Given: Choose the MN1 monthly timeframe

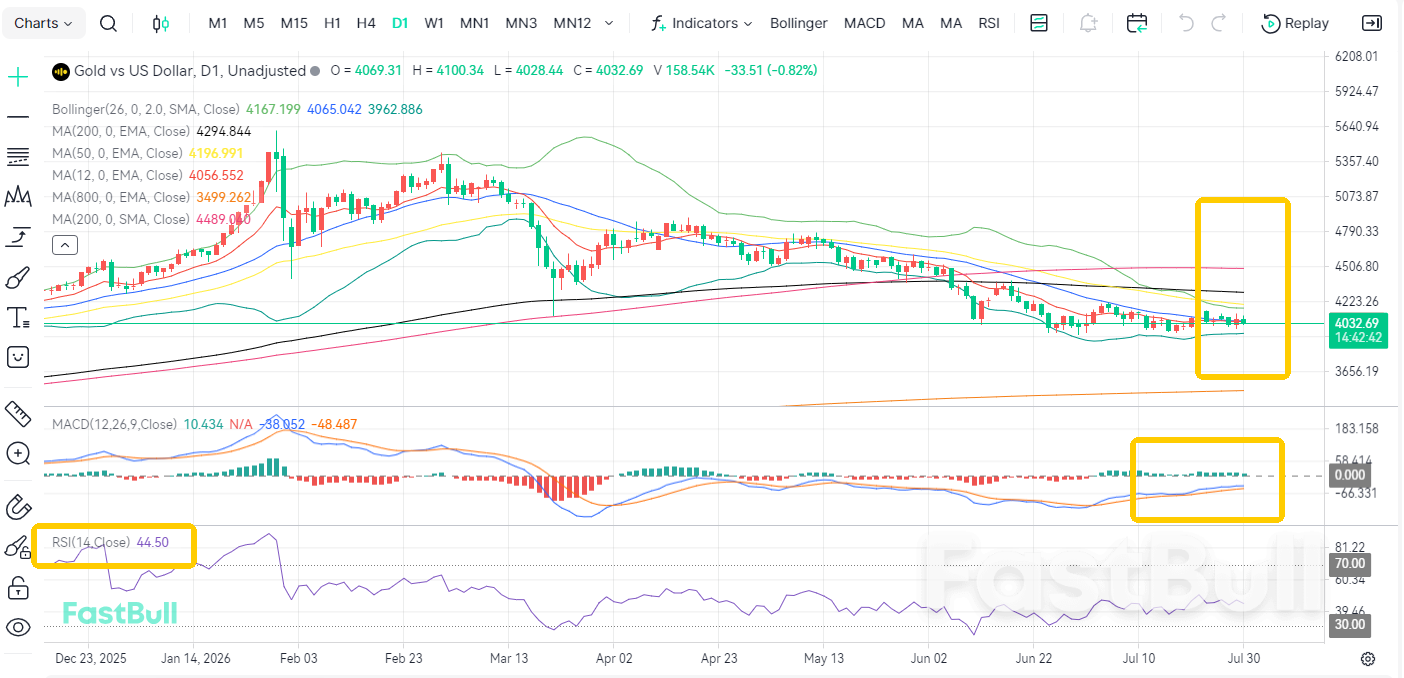Looking at the screenshot, I should (x=475, y=23).
